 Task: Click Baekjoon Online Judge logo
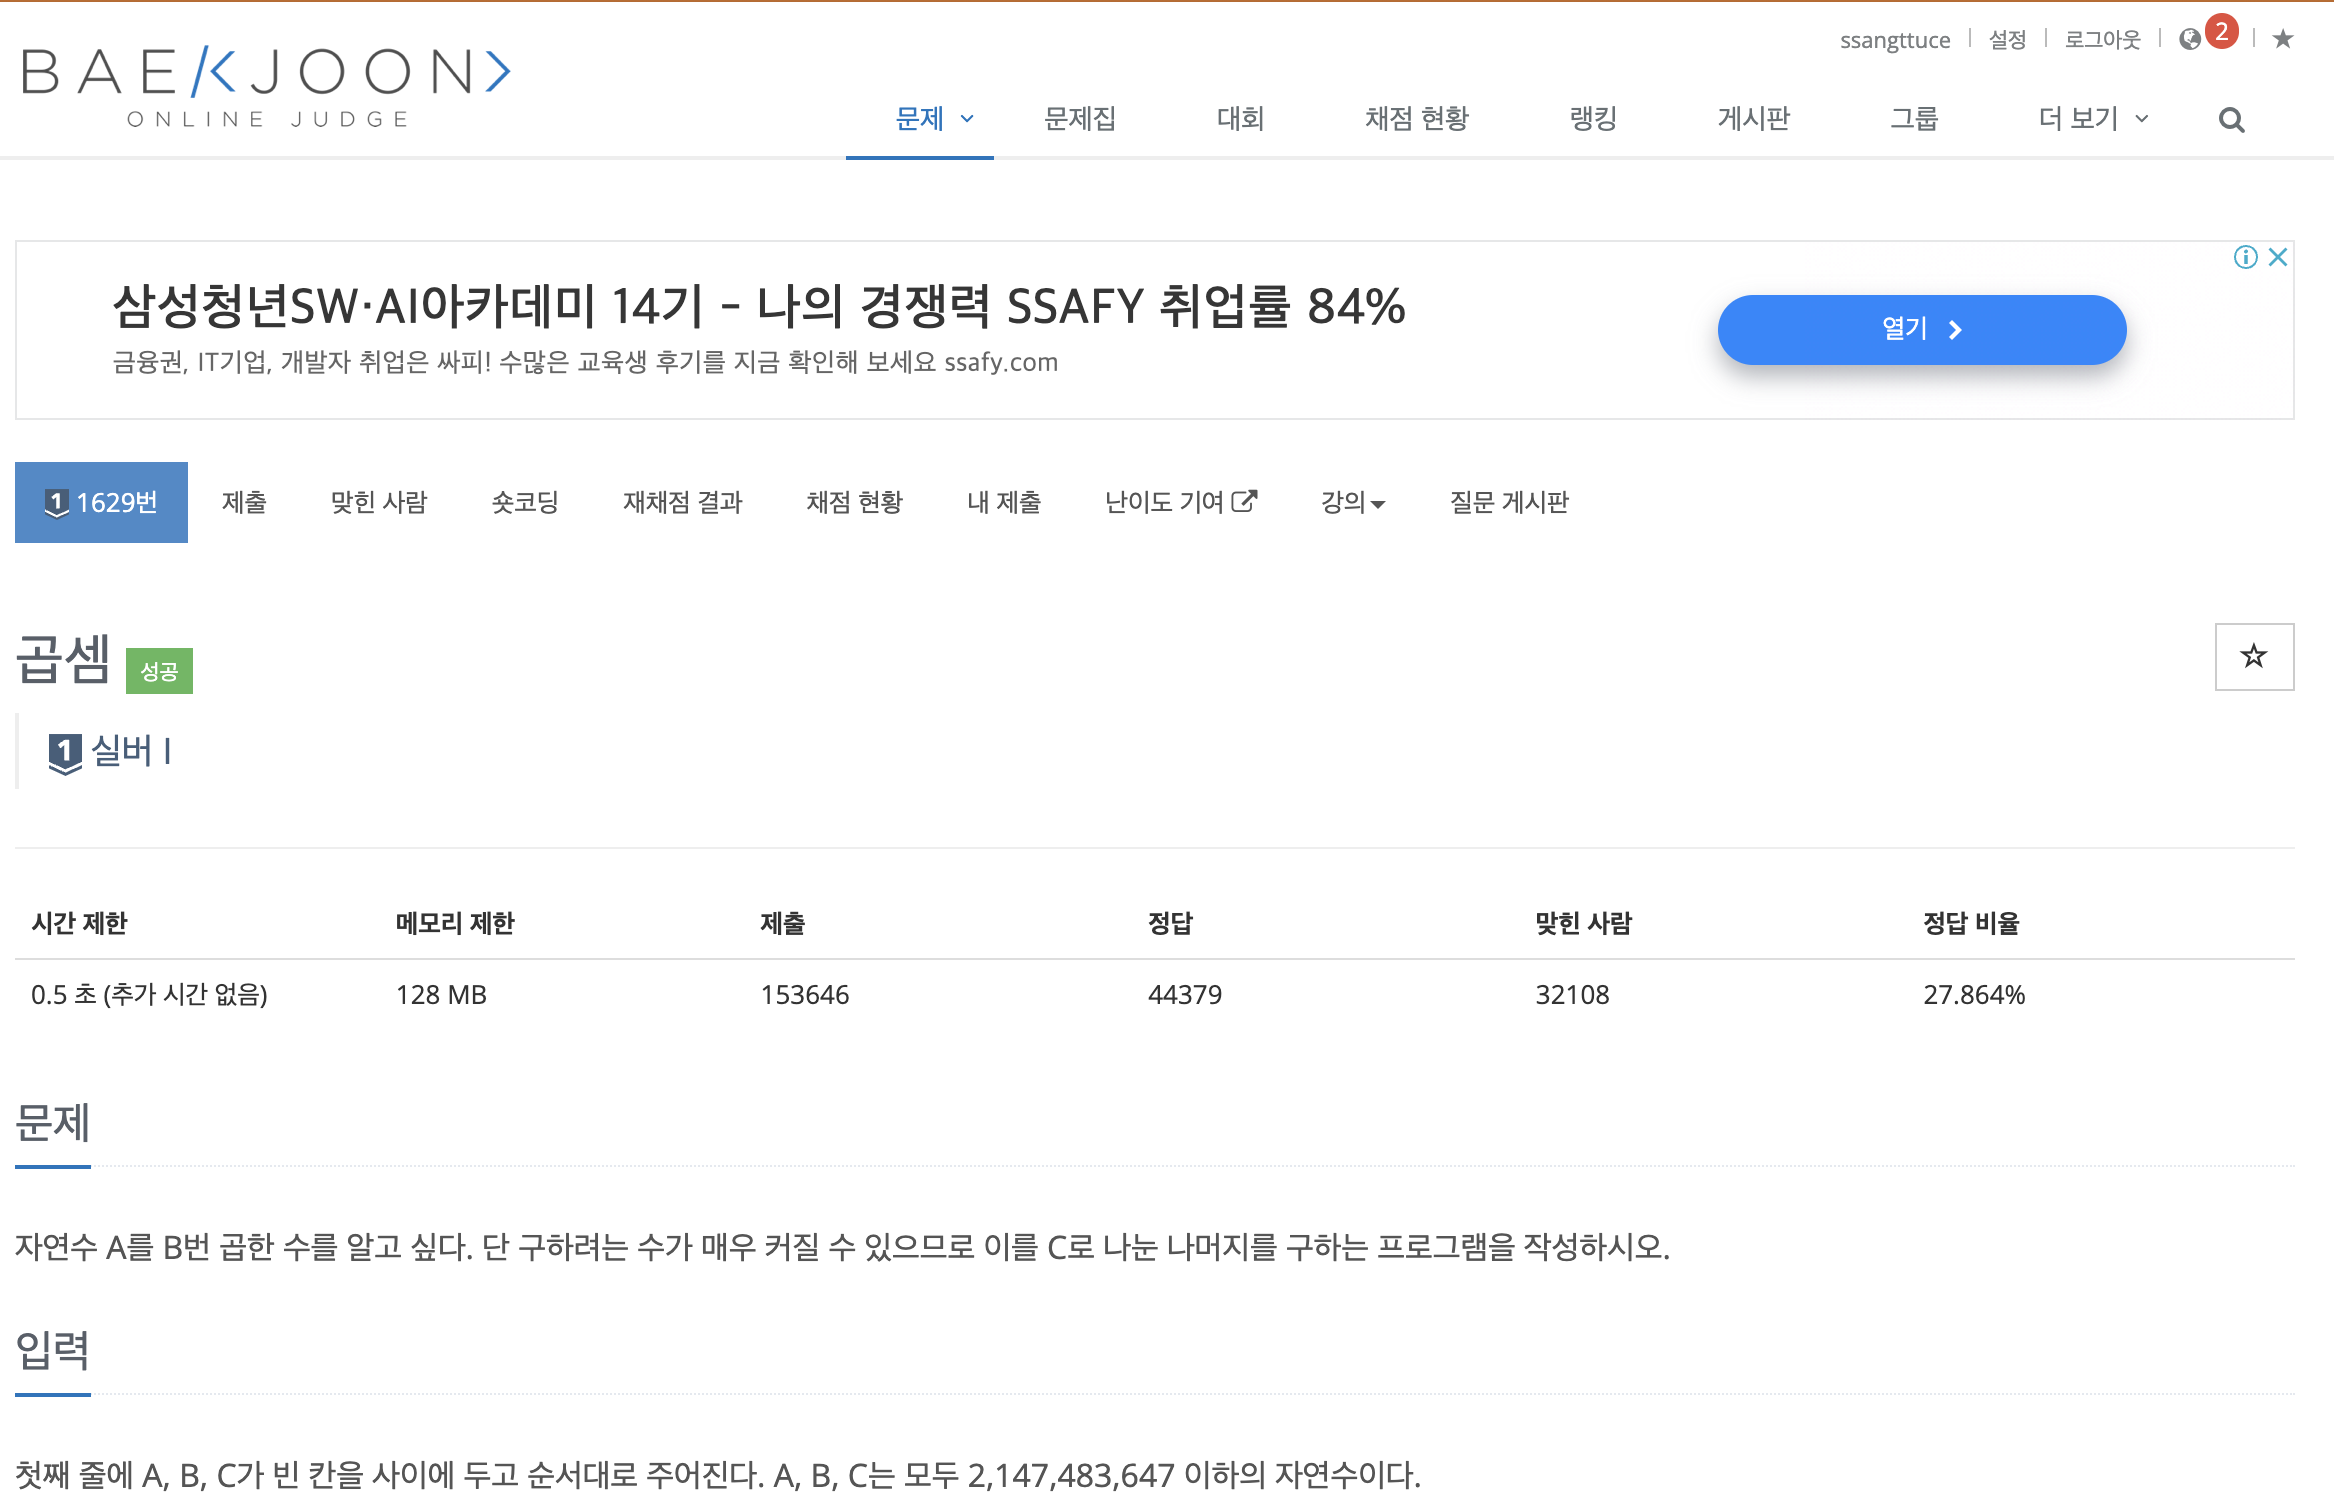click(266, 86)
